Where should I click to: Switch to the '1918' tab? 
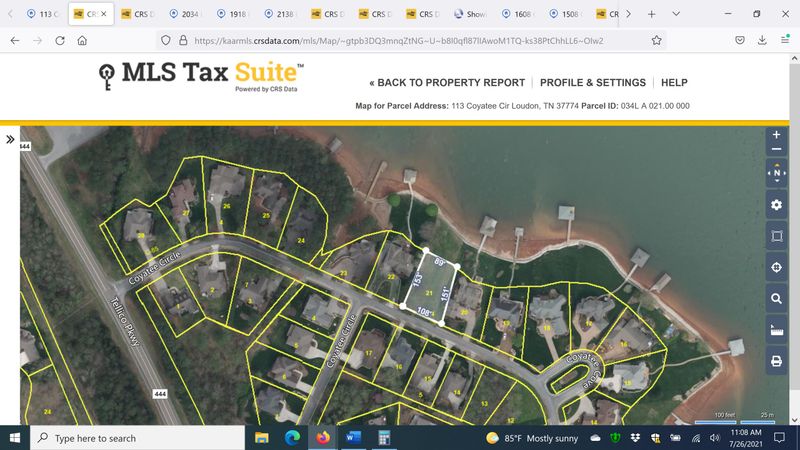pos(233,14)
